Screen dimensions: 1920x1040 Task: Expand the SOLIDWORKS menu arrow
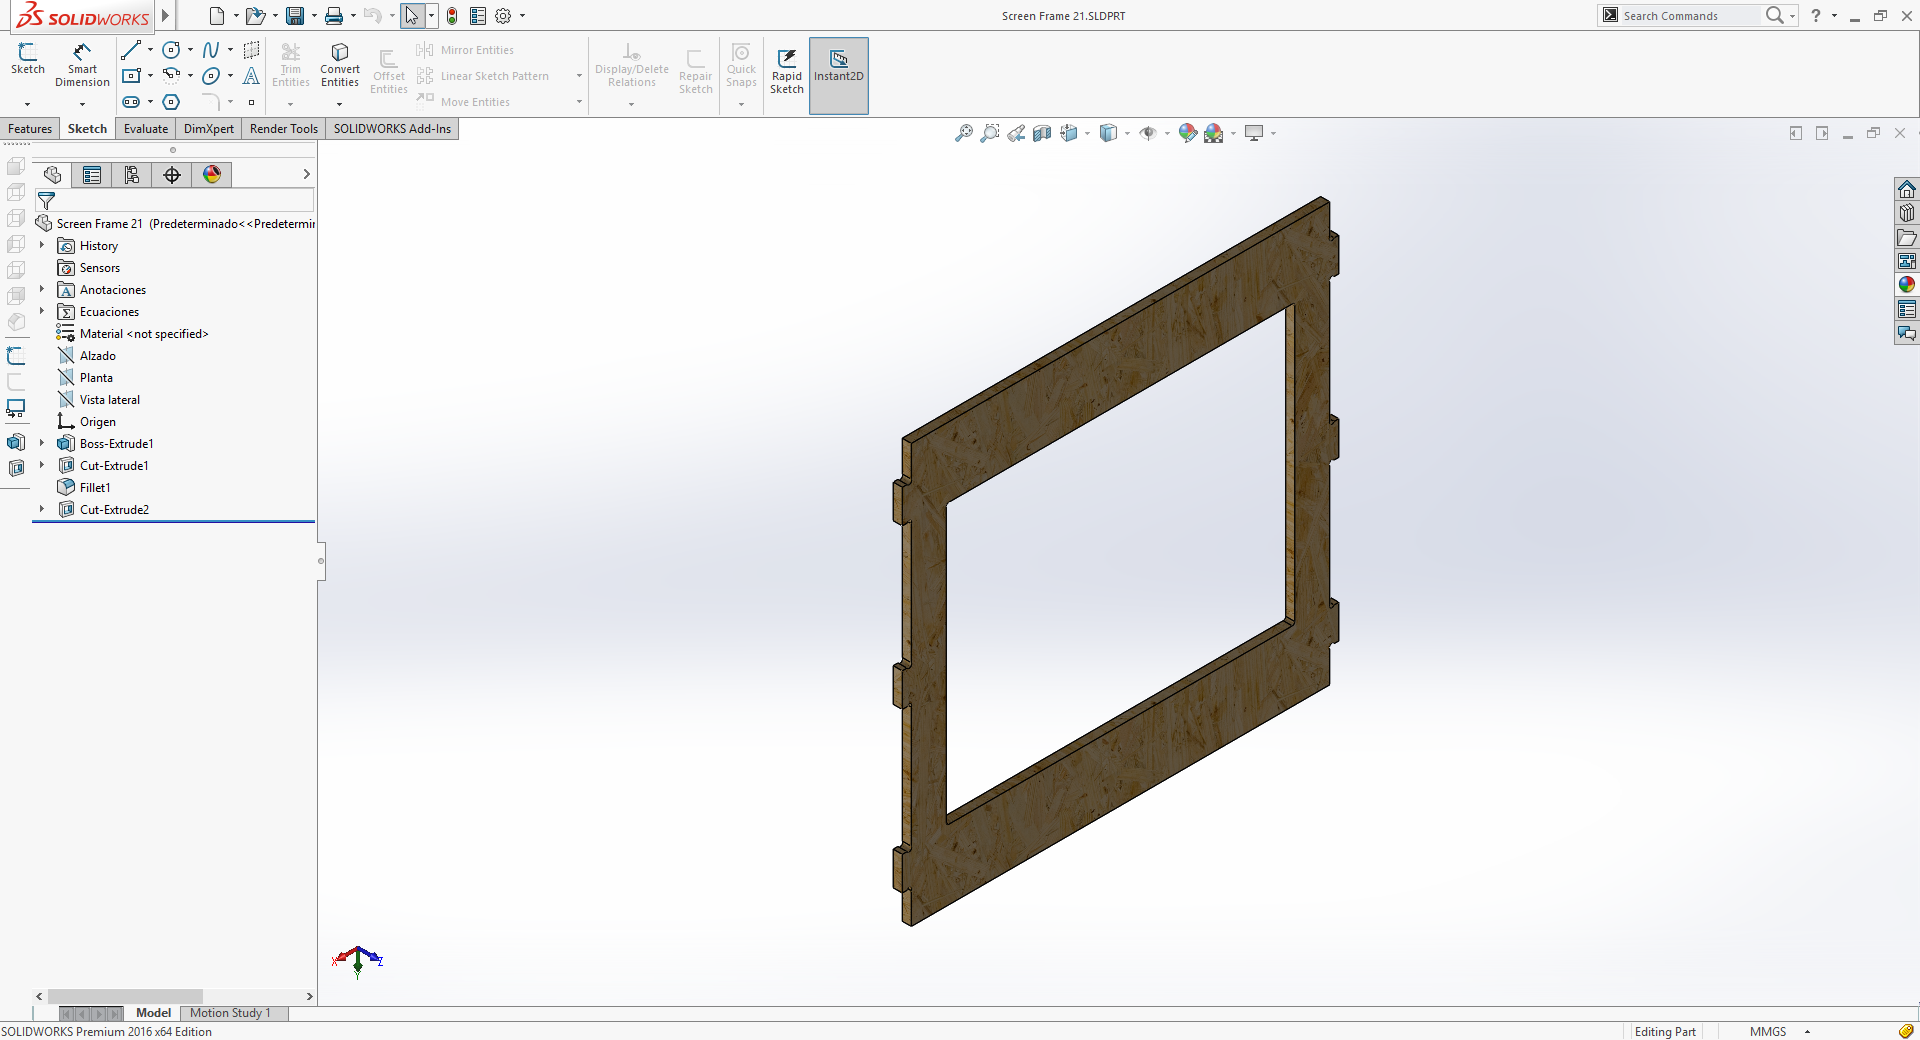[x=165, y=16]
